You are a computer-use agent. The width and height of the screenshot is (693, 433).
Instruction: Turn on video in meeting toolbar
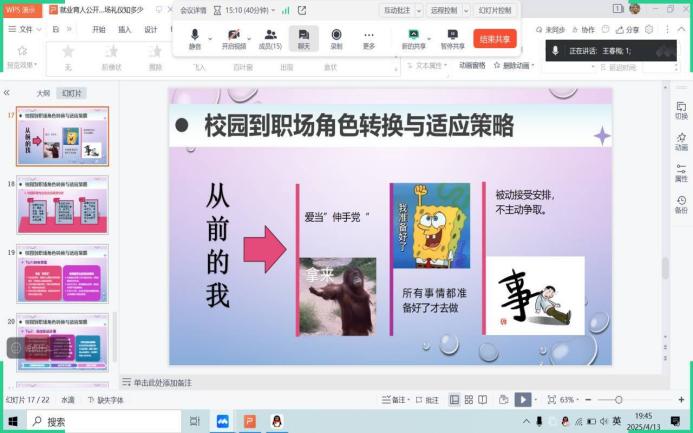(x=233, y=38)
